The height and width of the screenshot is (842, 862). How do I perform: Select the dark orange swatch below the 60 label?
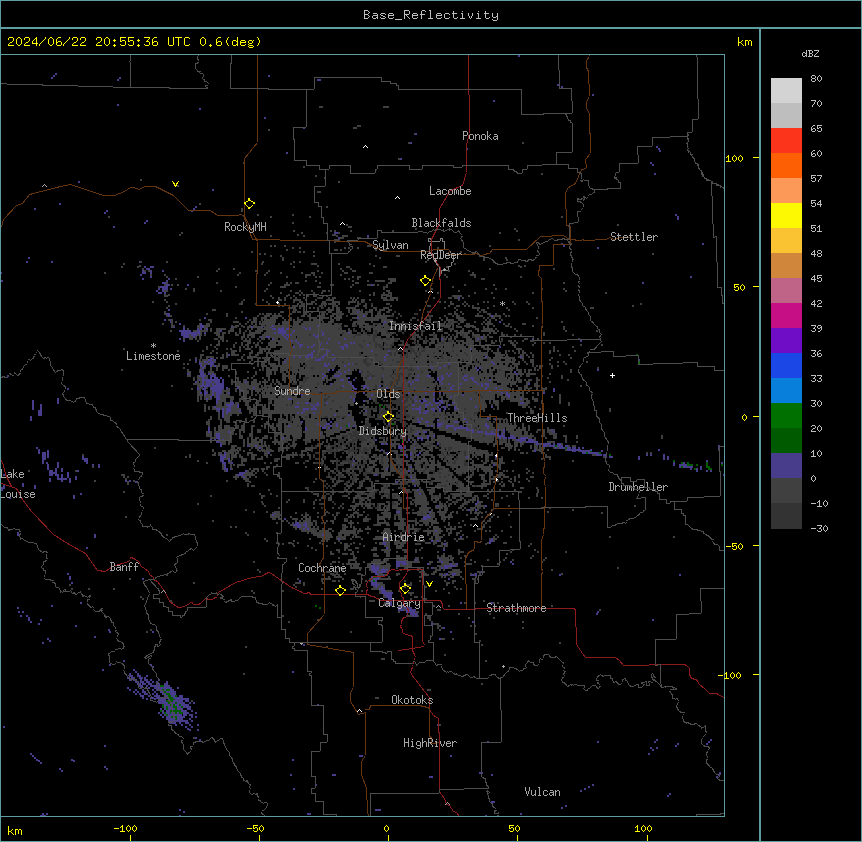point(786,165)
